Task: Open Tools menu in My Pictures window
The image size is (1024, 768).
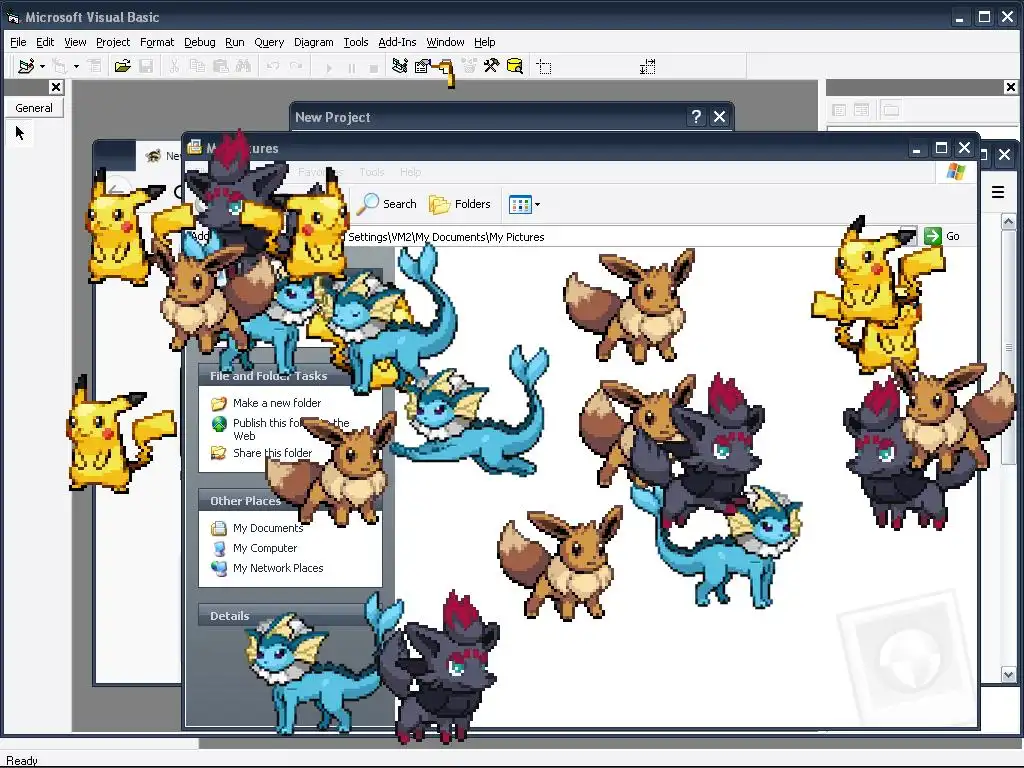Action: click(372, 172)
